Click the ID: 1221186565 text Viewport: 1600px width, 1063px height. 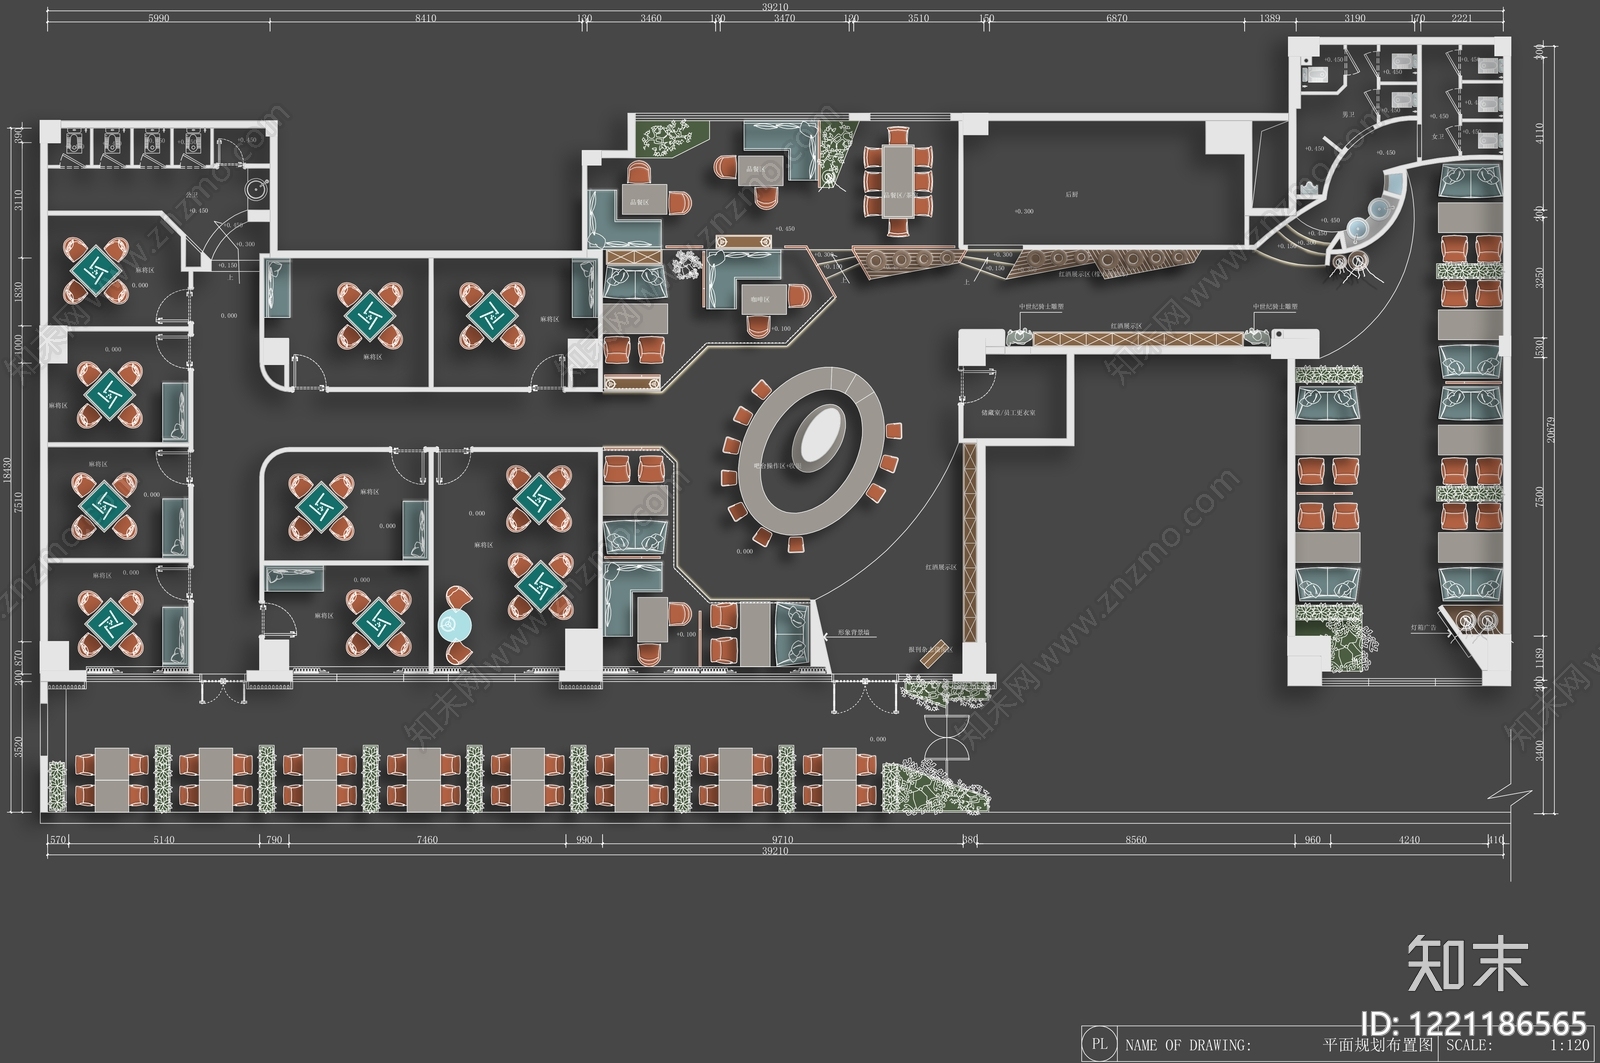pyautogui.click(x=1475, y=1023)
